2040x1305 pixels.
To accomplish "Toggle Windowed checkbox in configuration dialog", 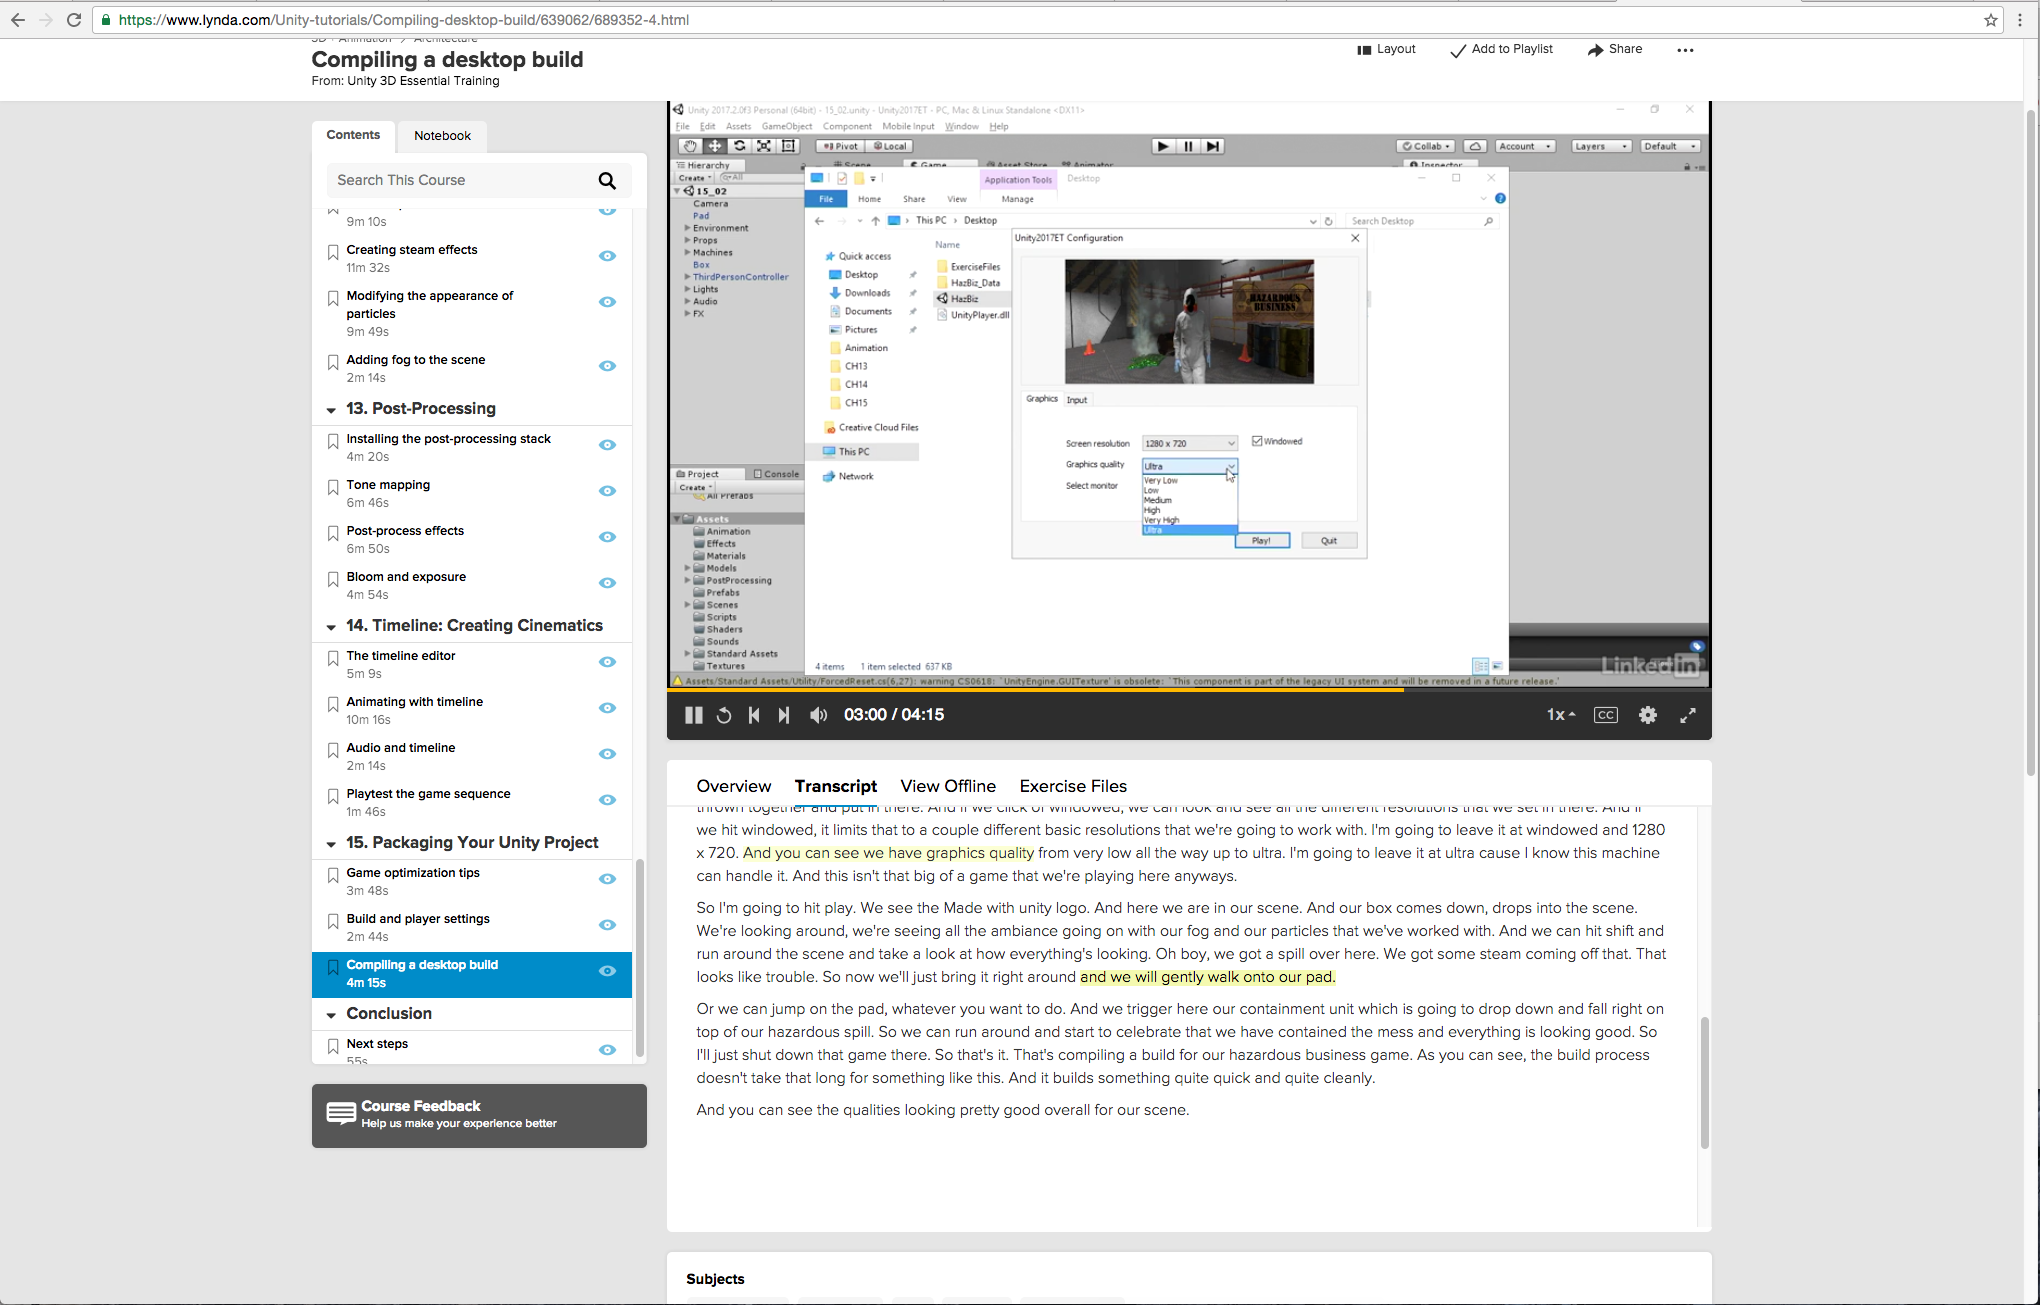I will tap(1257, 441).
